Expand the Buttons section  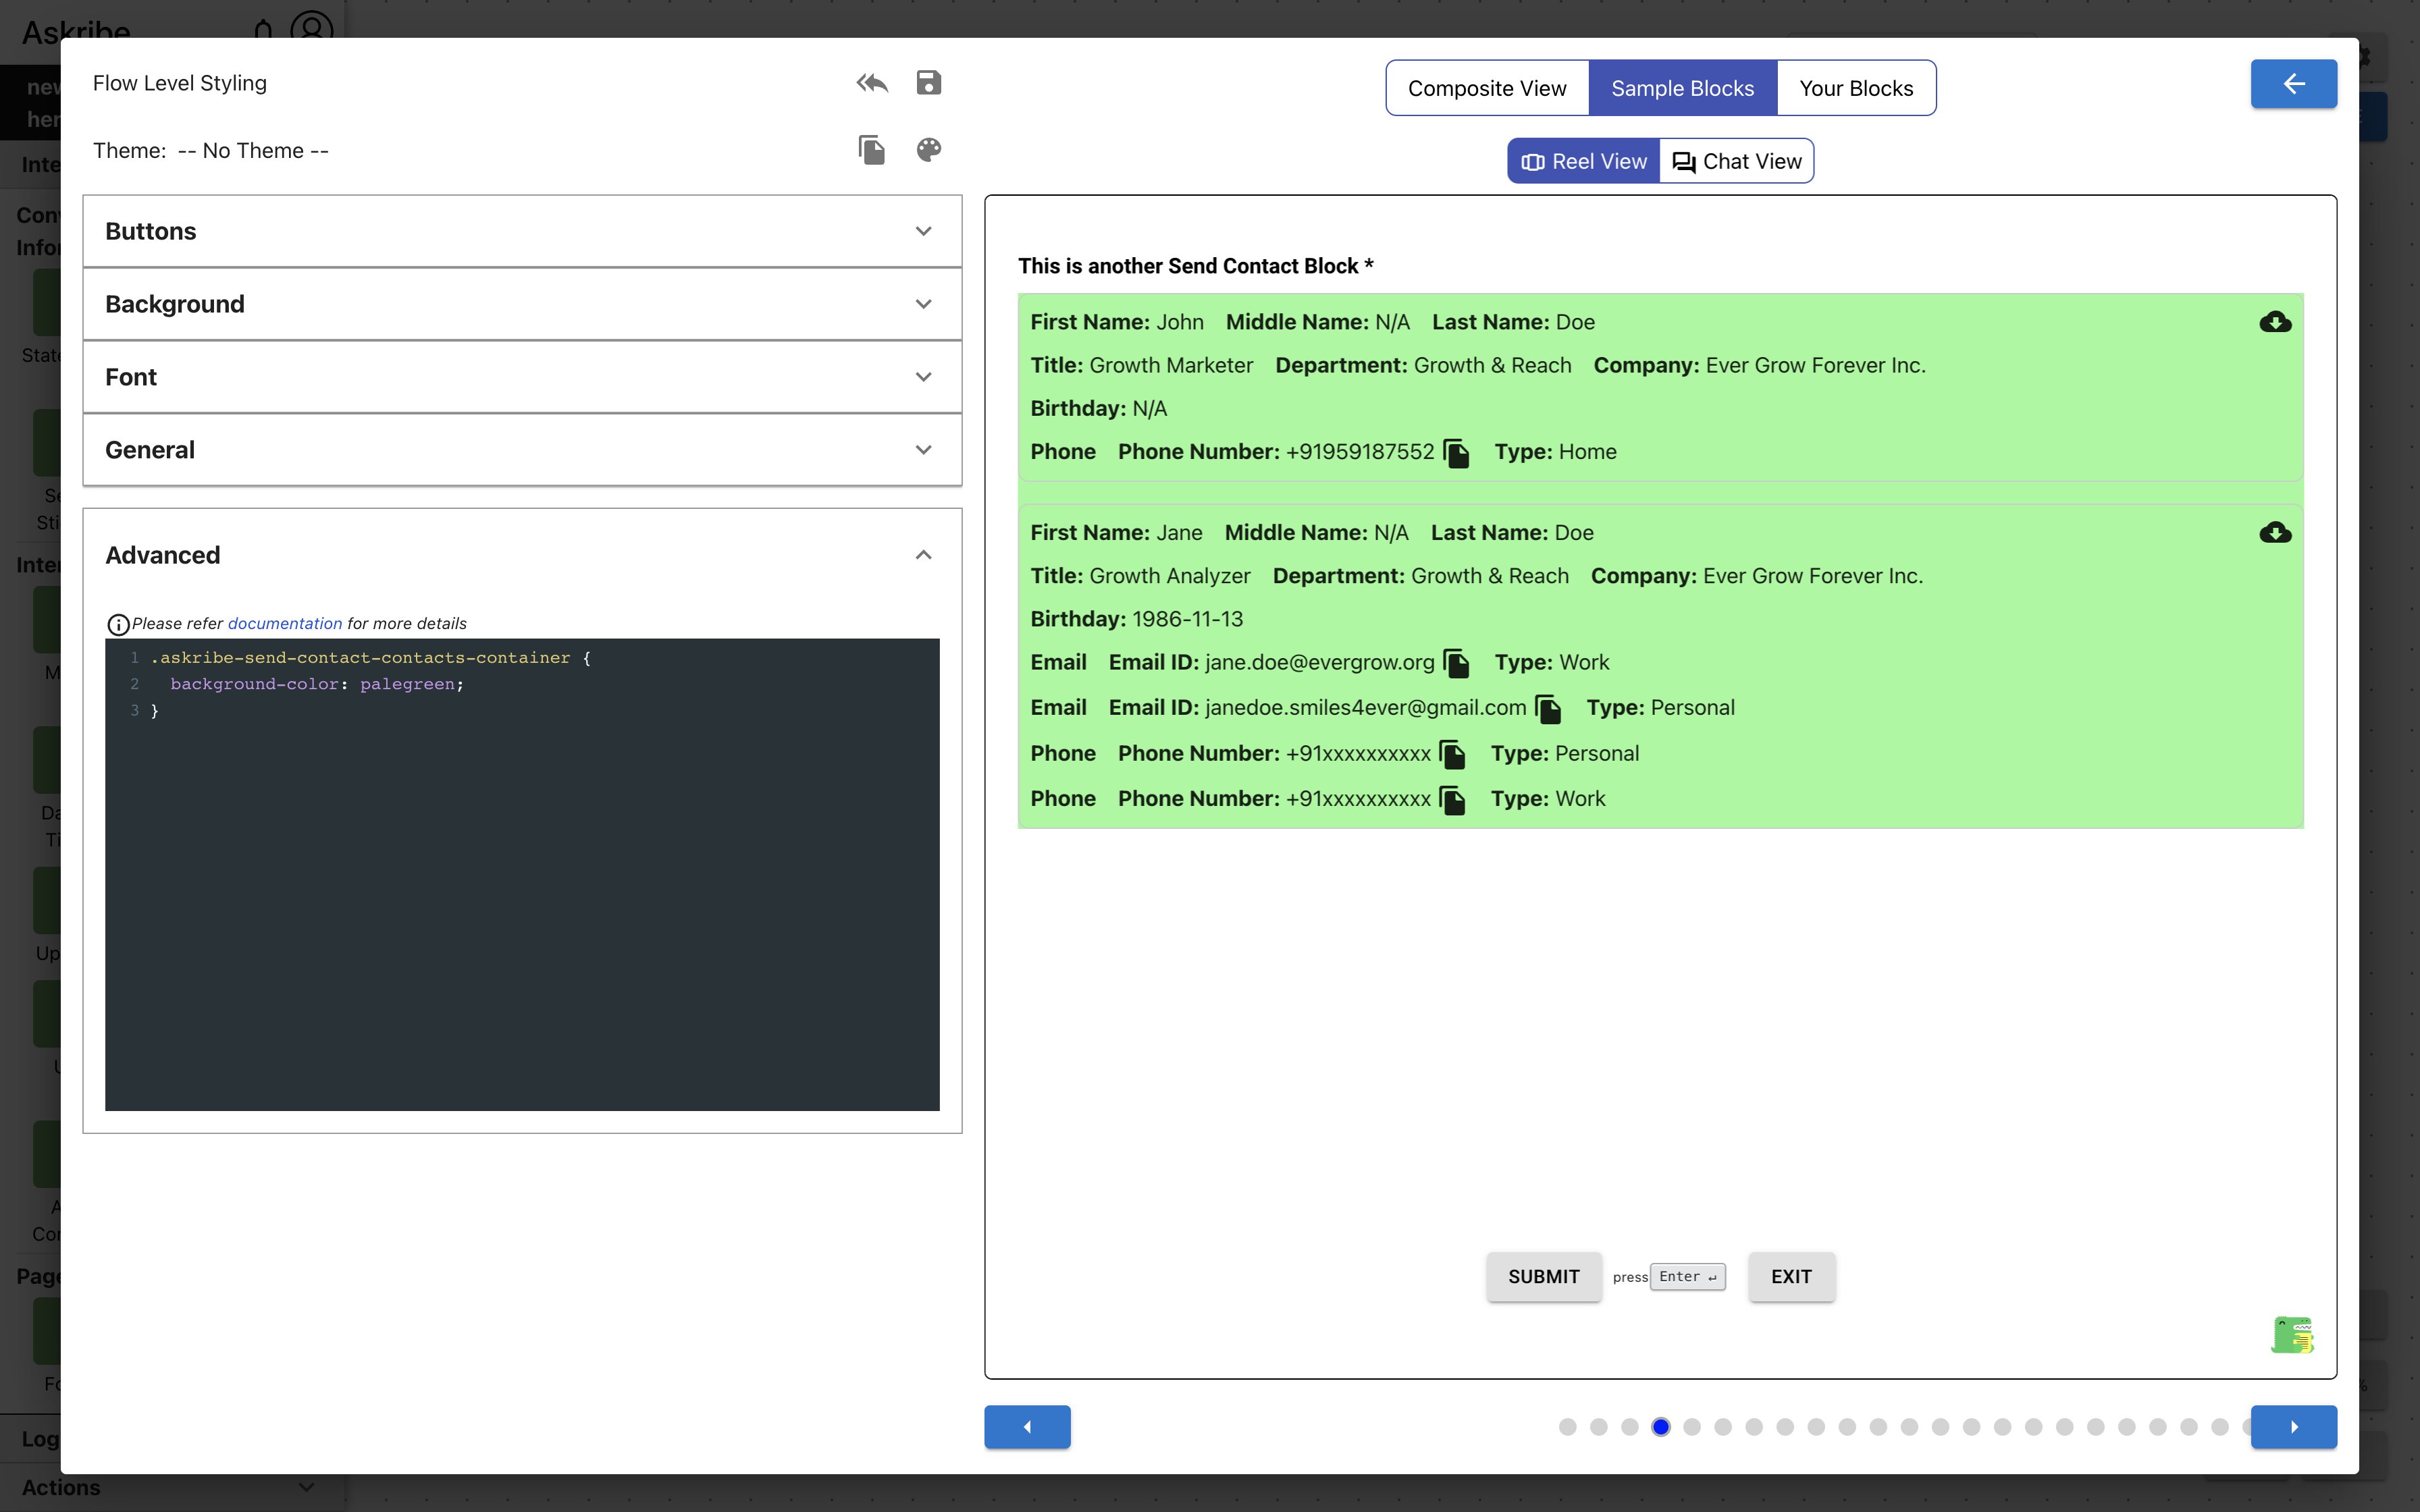coord(522,231)
